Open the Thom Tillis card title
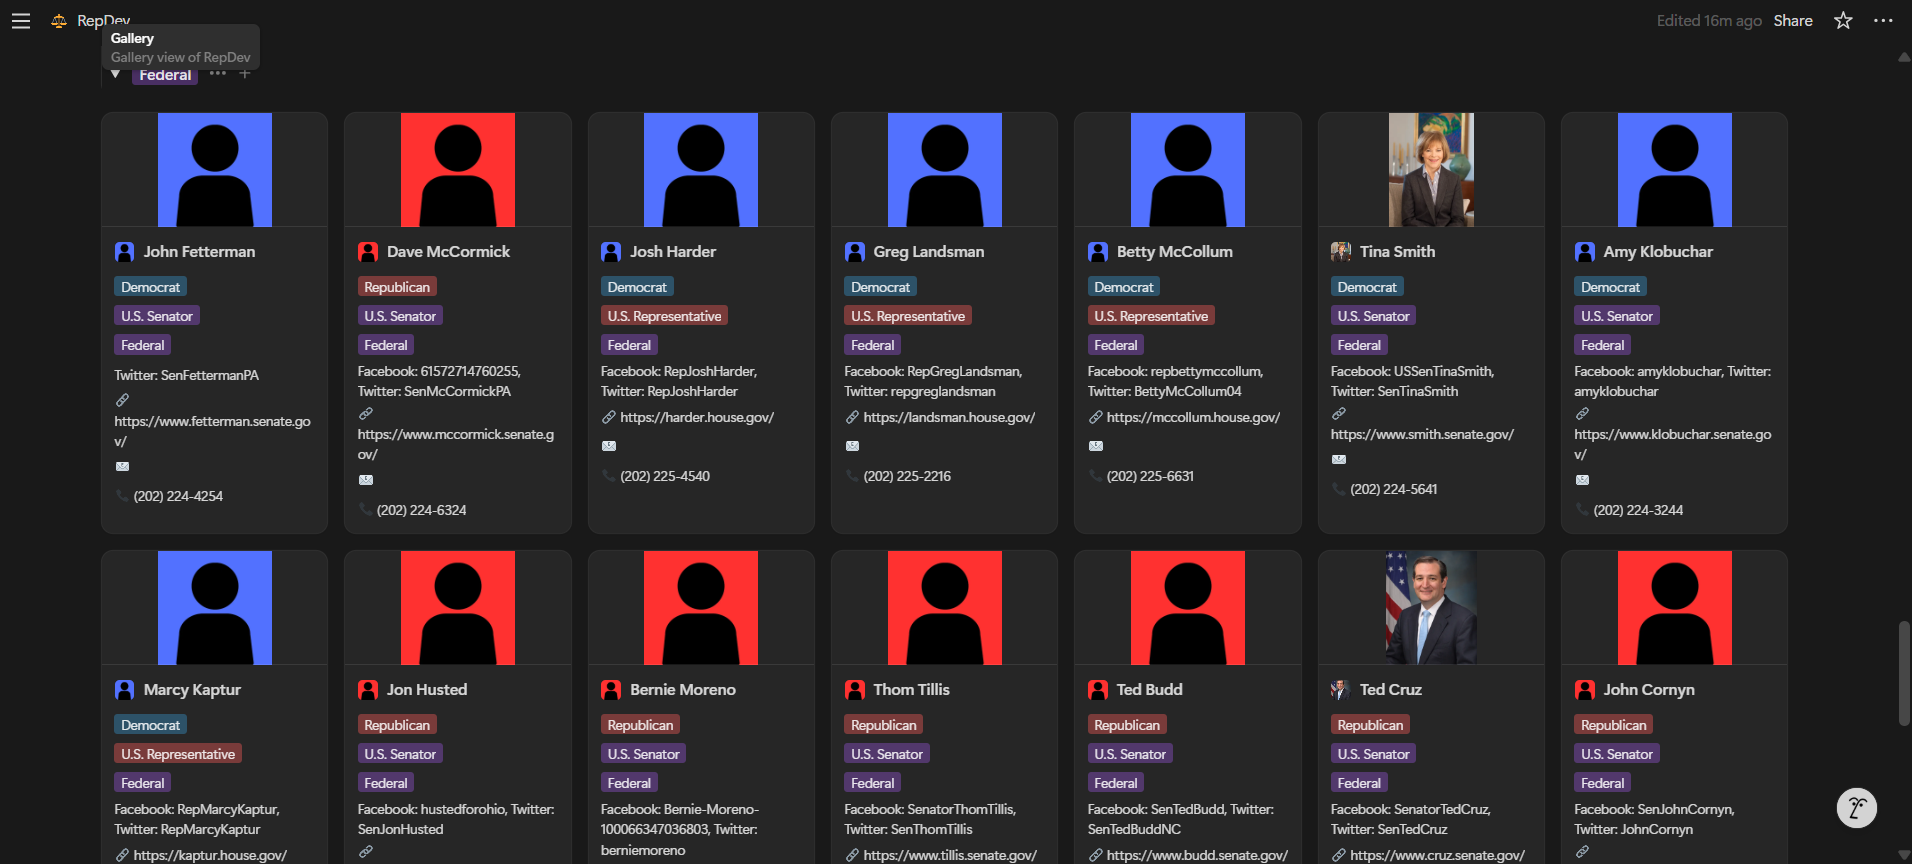 coord(912,690)
